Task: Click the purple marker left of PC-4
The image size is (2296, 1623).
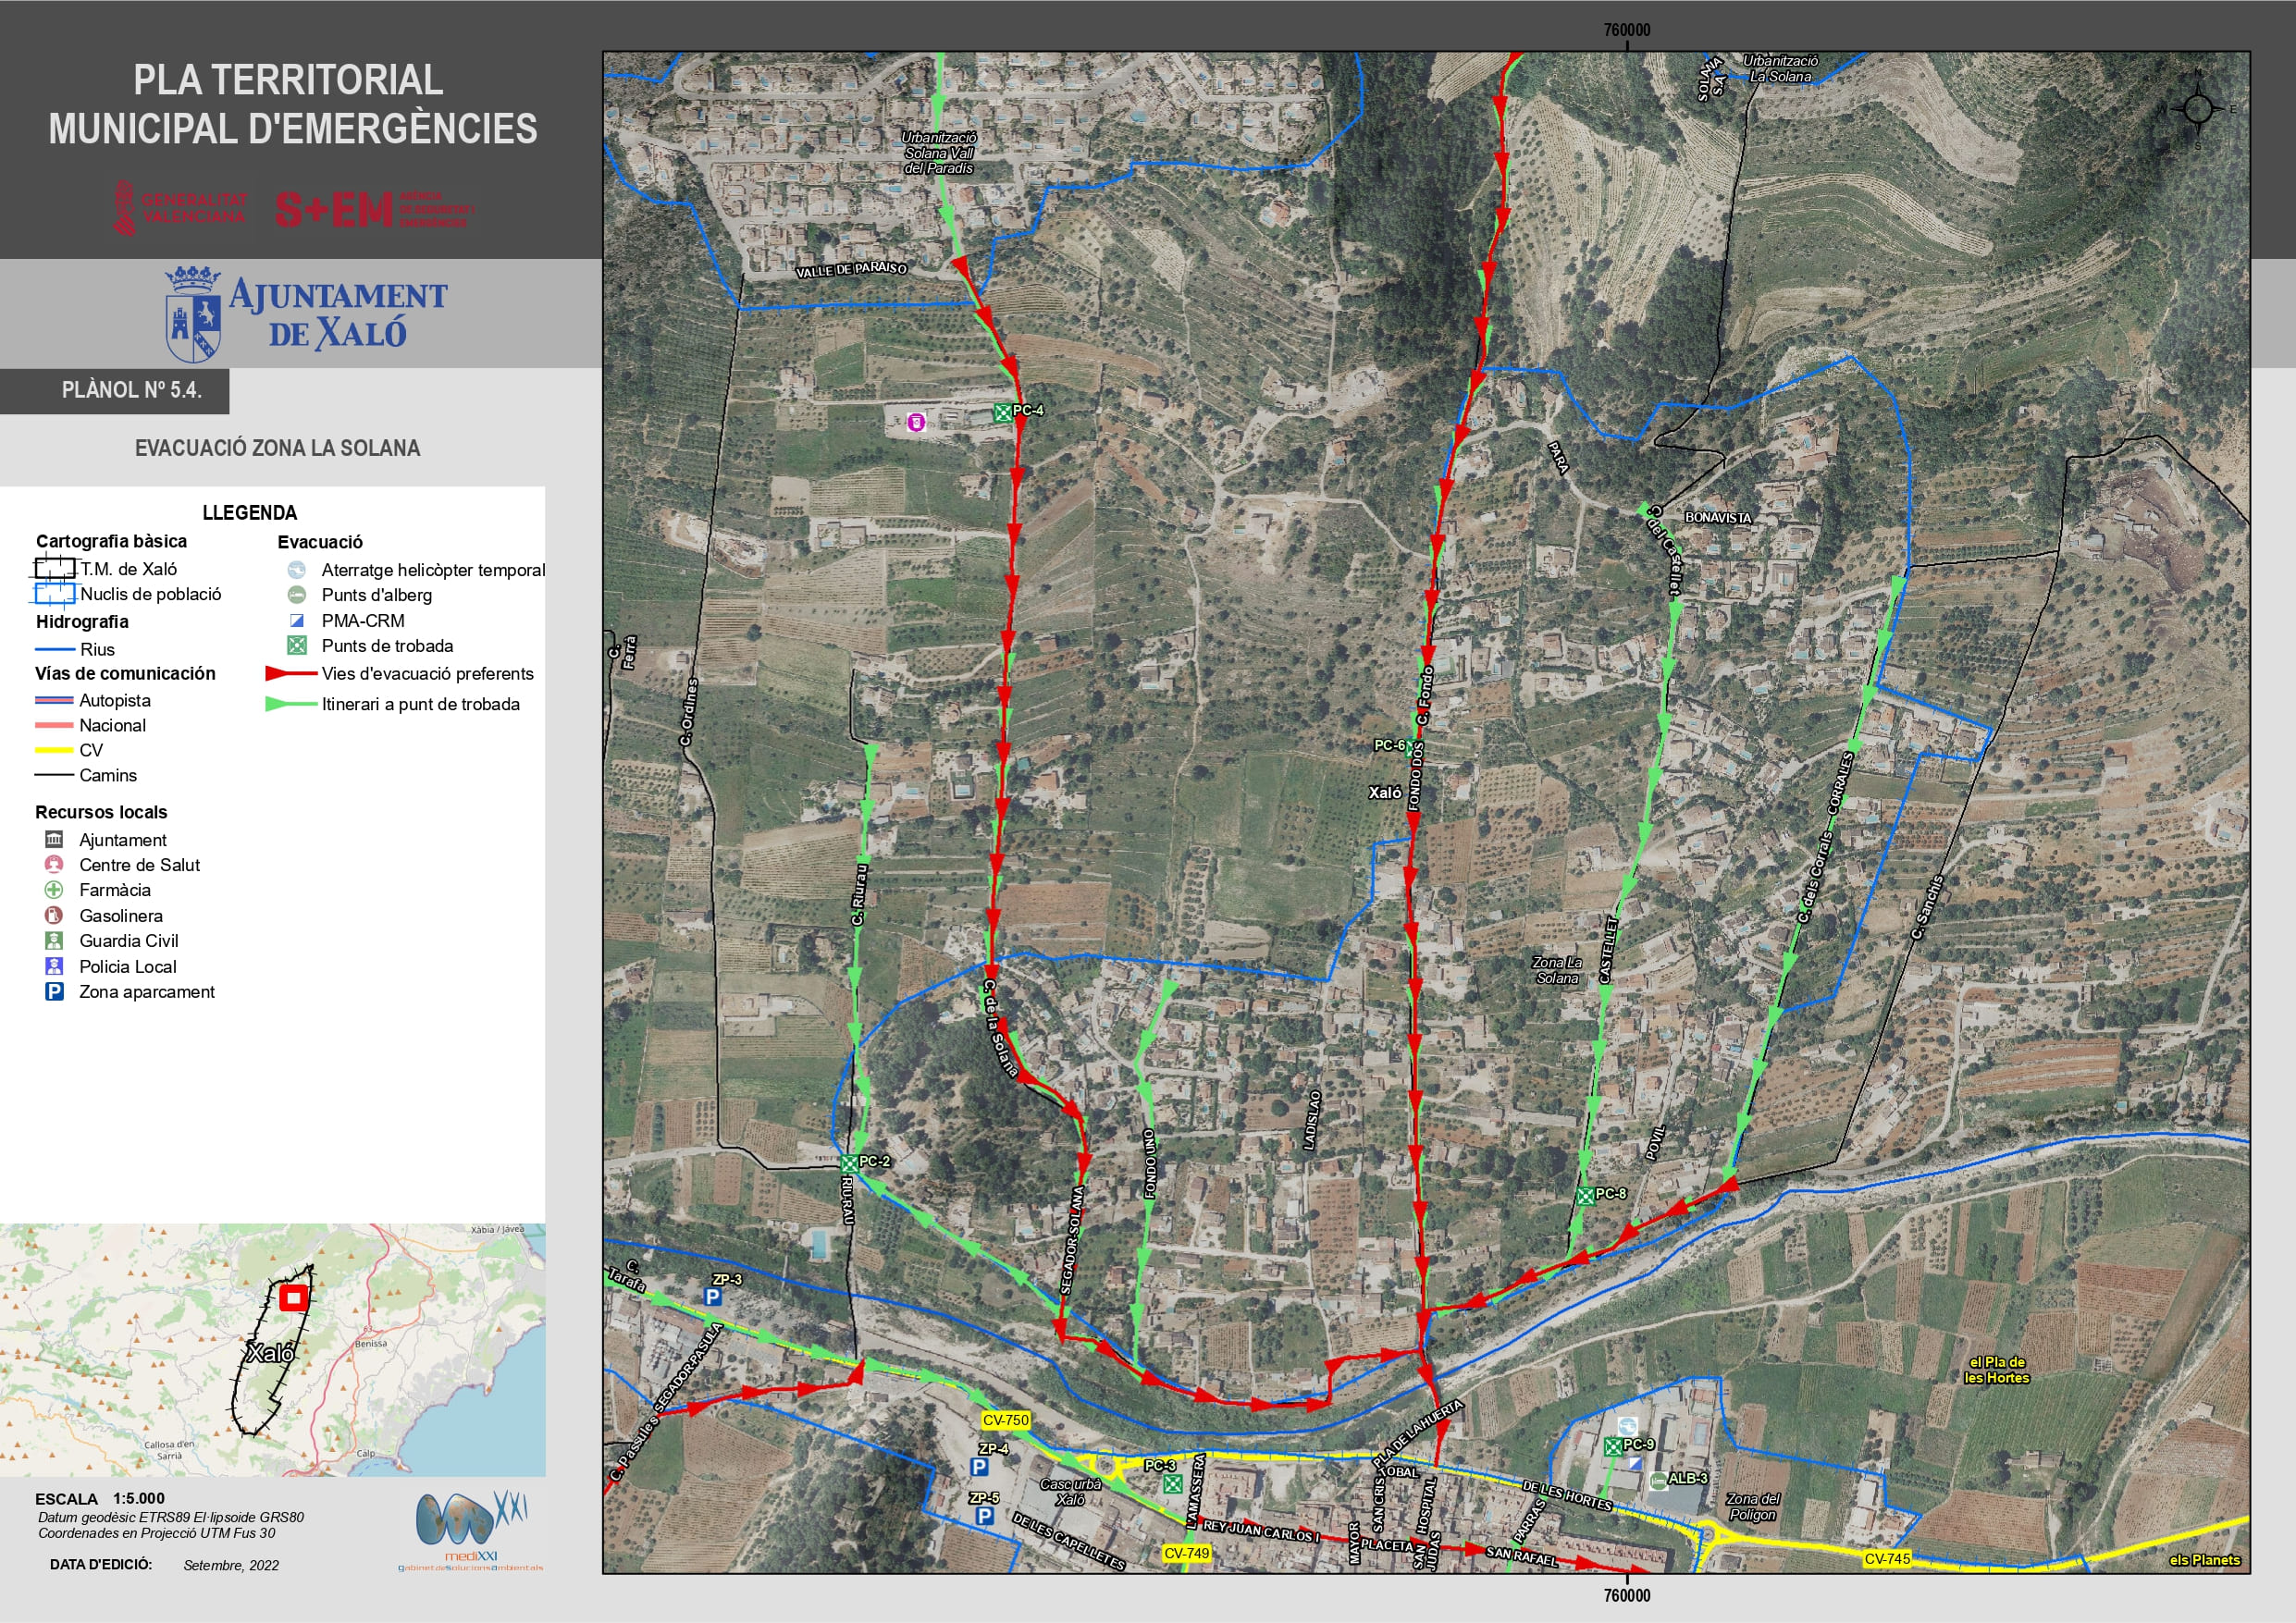Action: tap(915, 422)
